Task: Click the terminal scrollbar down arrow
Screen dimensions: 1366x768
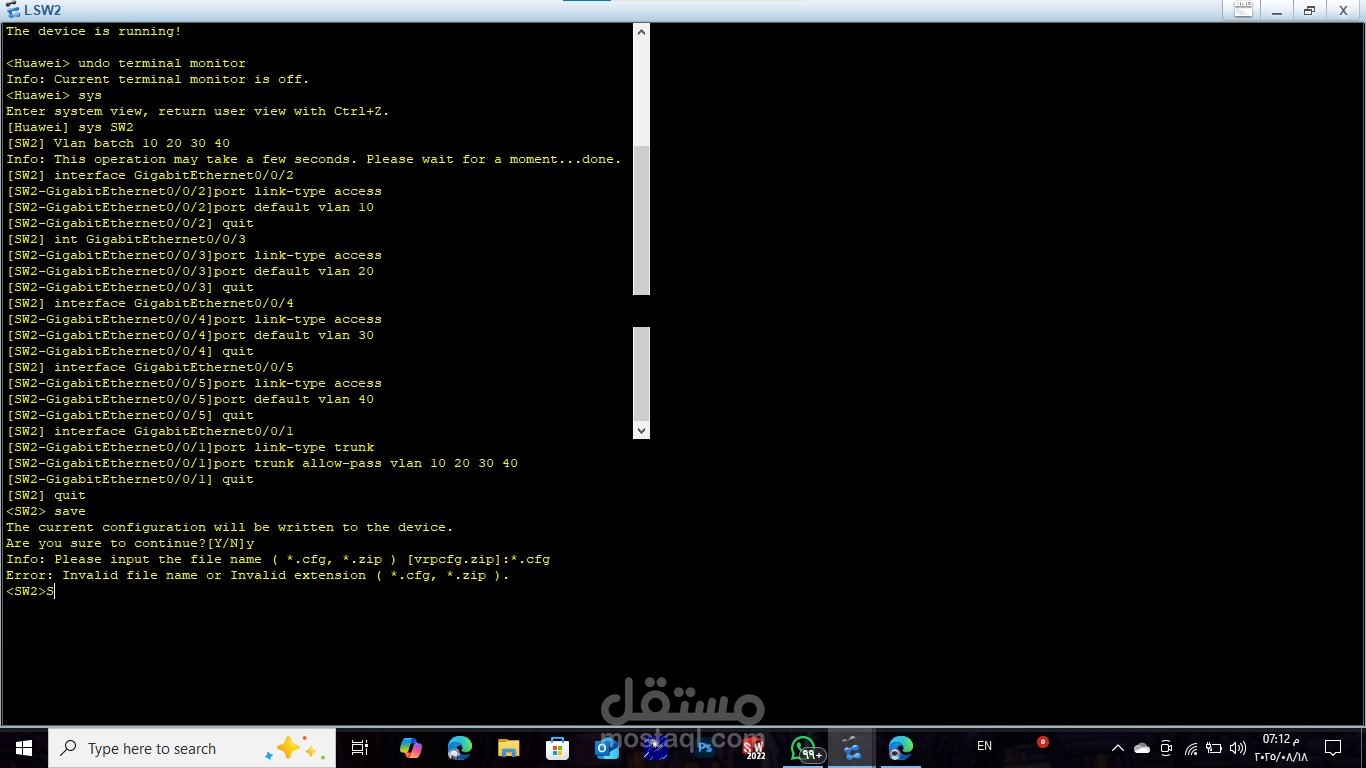Action: [x=642, y=430]
